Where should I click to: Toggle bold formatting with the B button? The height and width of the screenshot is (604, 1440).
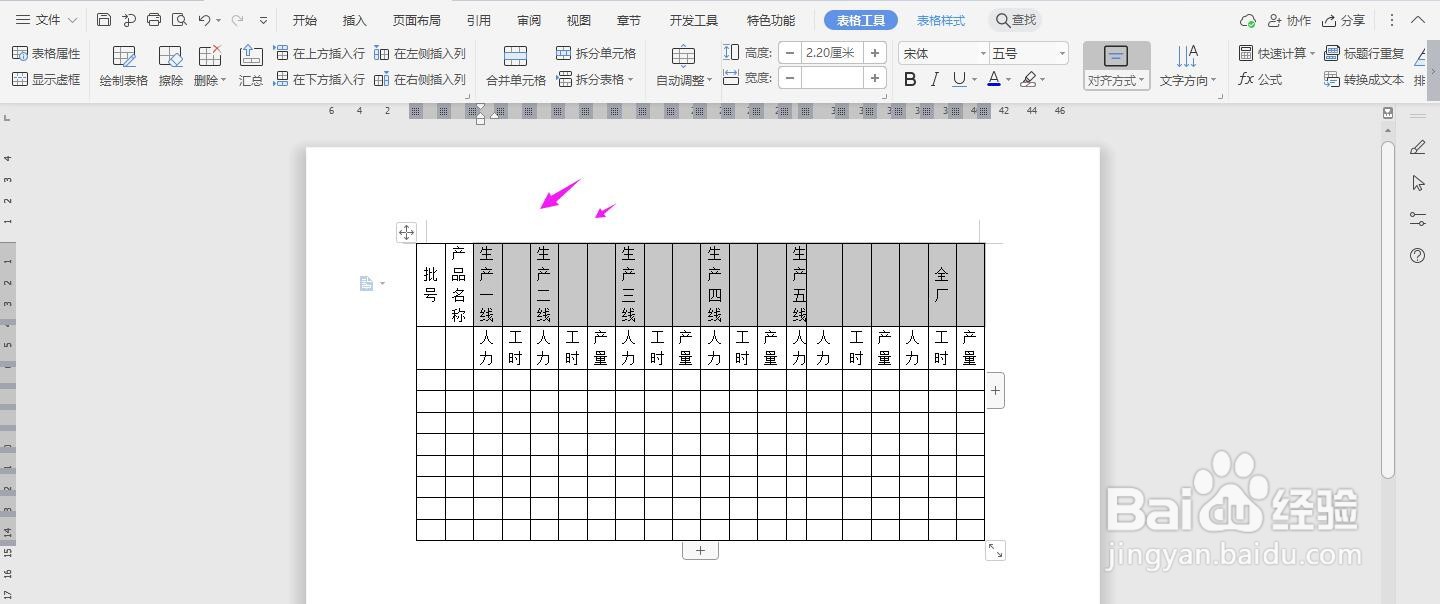(x=908, y=79)
